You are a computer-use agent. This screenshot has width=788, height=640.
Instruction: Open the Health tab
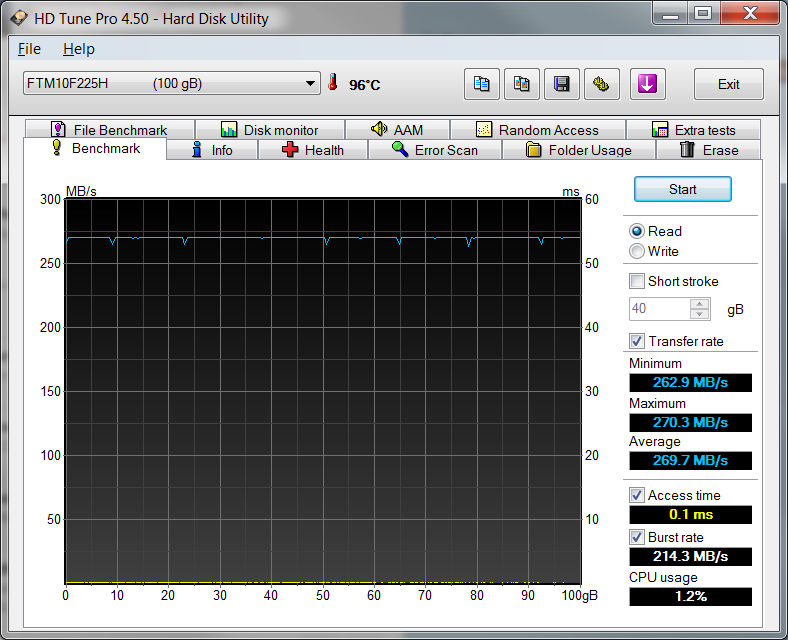[312, 150]
